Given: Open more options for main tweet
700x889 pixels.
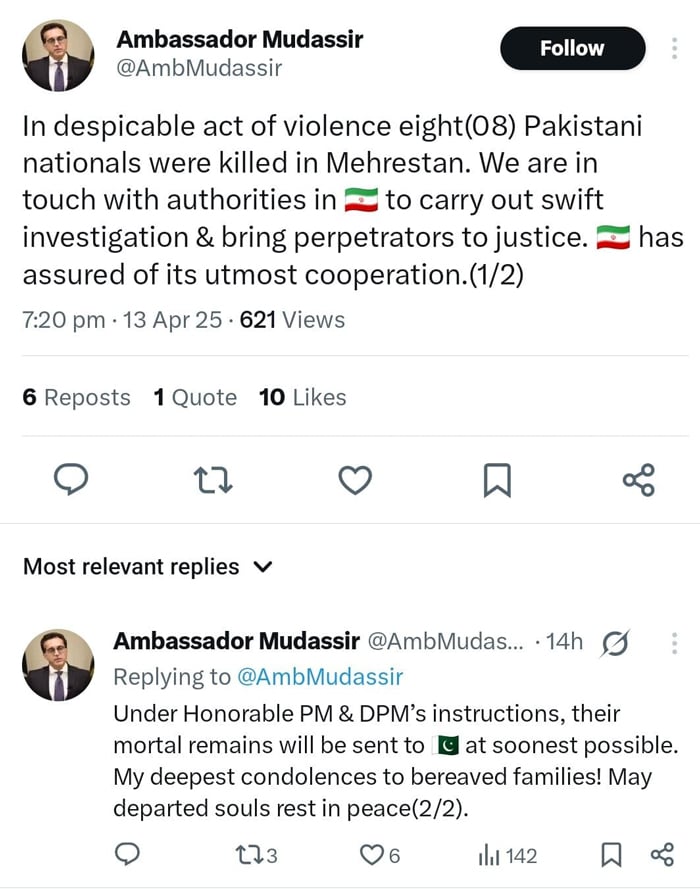Looking at the screenshot, I should (x=674, y=48).
